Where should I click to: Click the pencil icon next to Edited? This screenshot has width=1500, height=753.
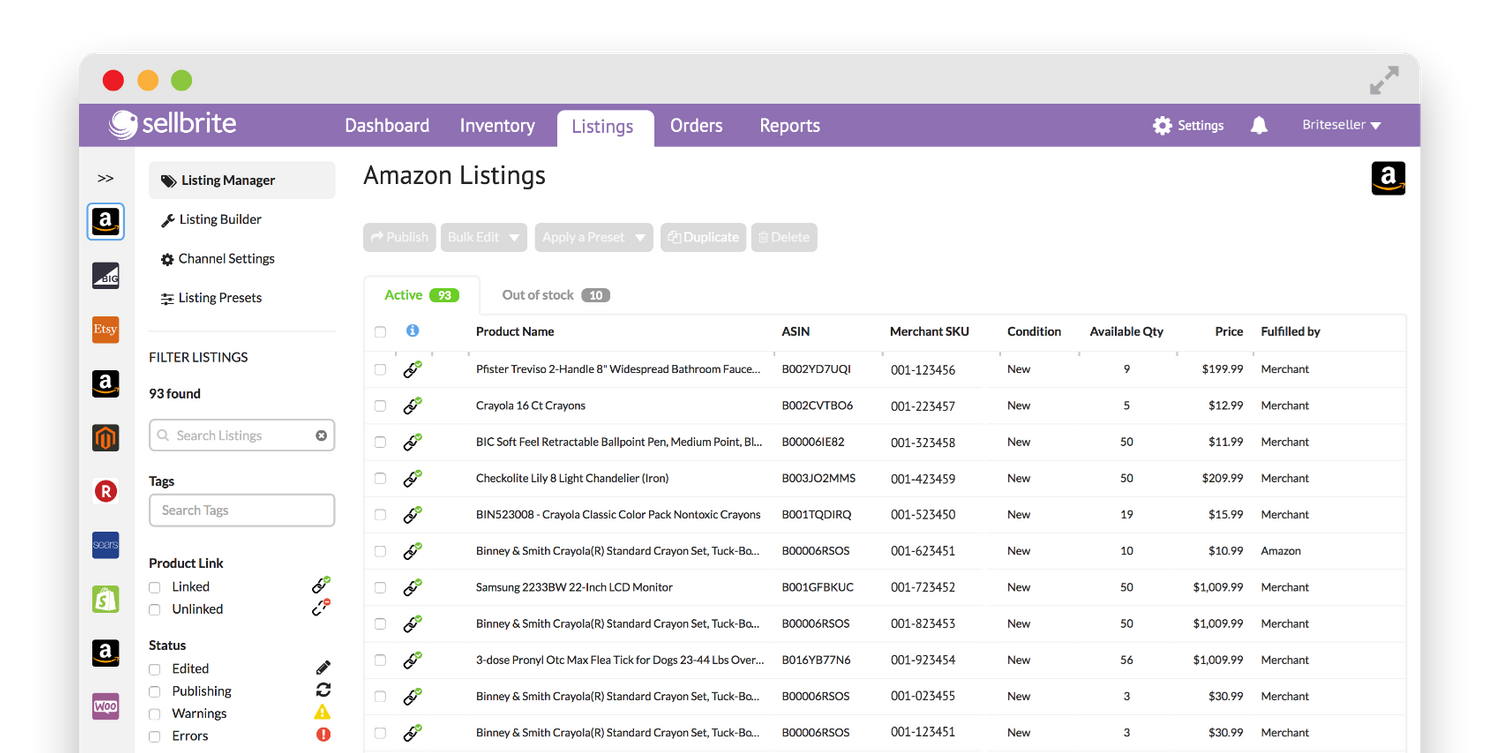pyautogui.click(x=323, y=667)
